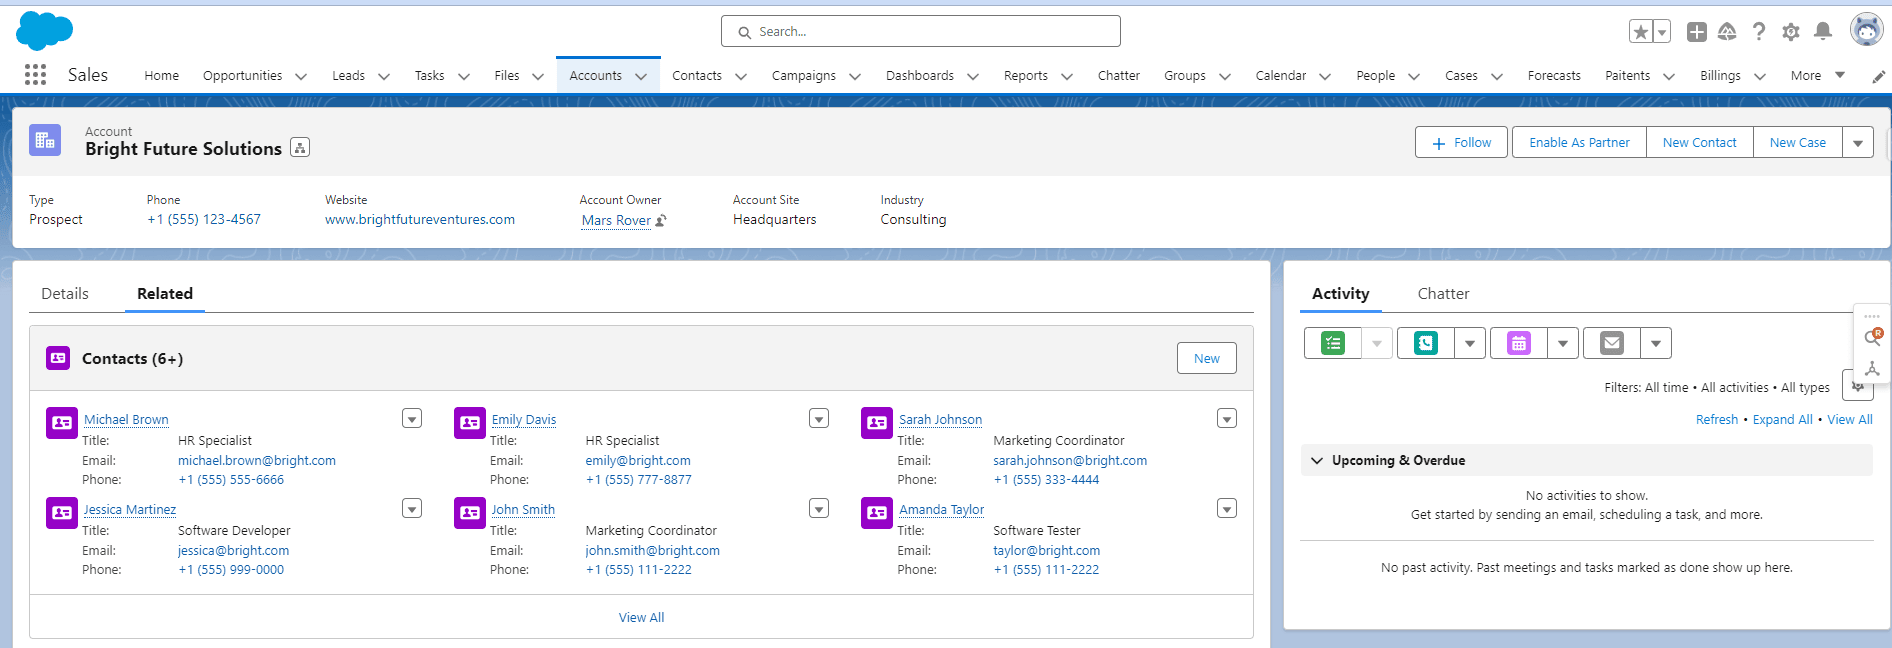Image resolution: width=1892 pixels, height=648 pixels.
Task: Expand the Opportunities nav dropdown
Action: pos(301,76)
